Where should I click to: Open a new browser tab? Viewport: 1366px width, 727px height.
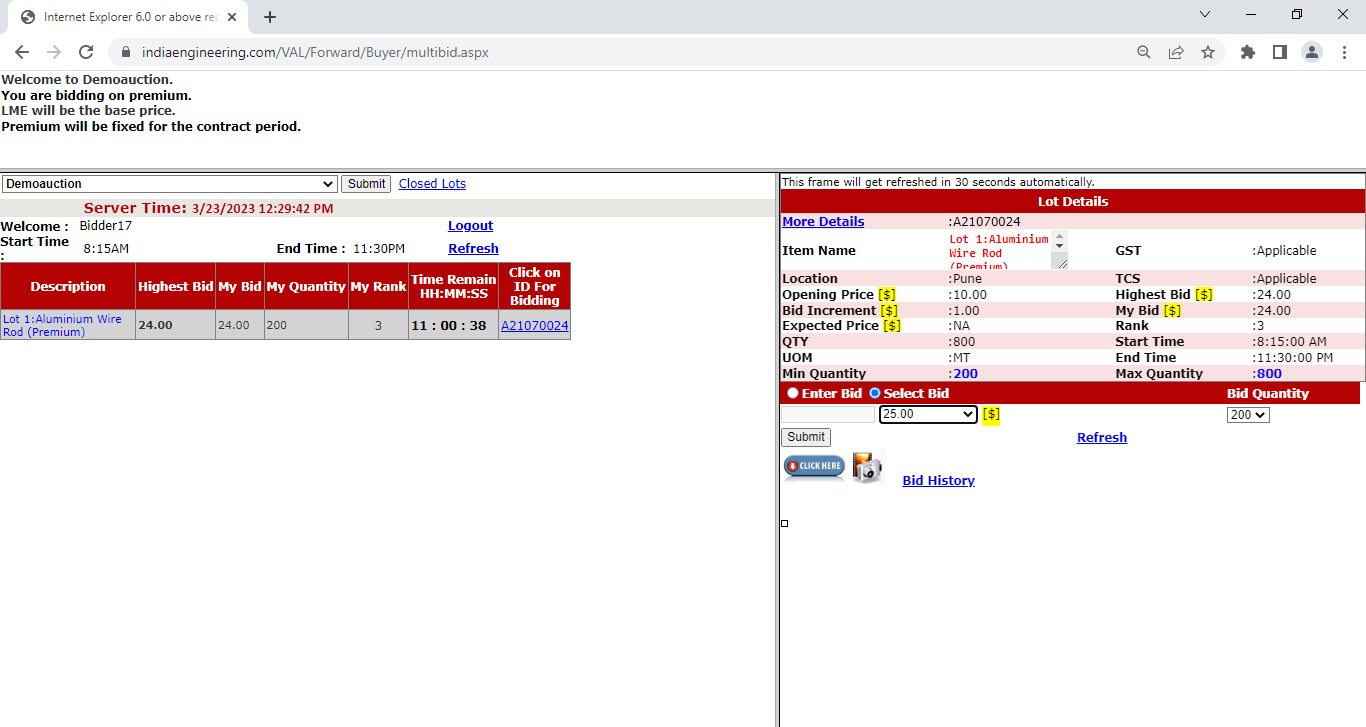point(270,17)
